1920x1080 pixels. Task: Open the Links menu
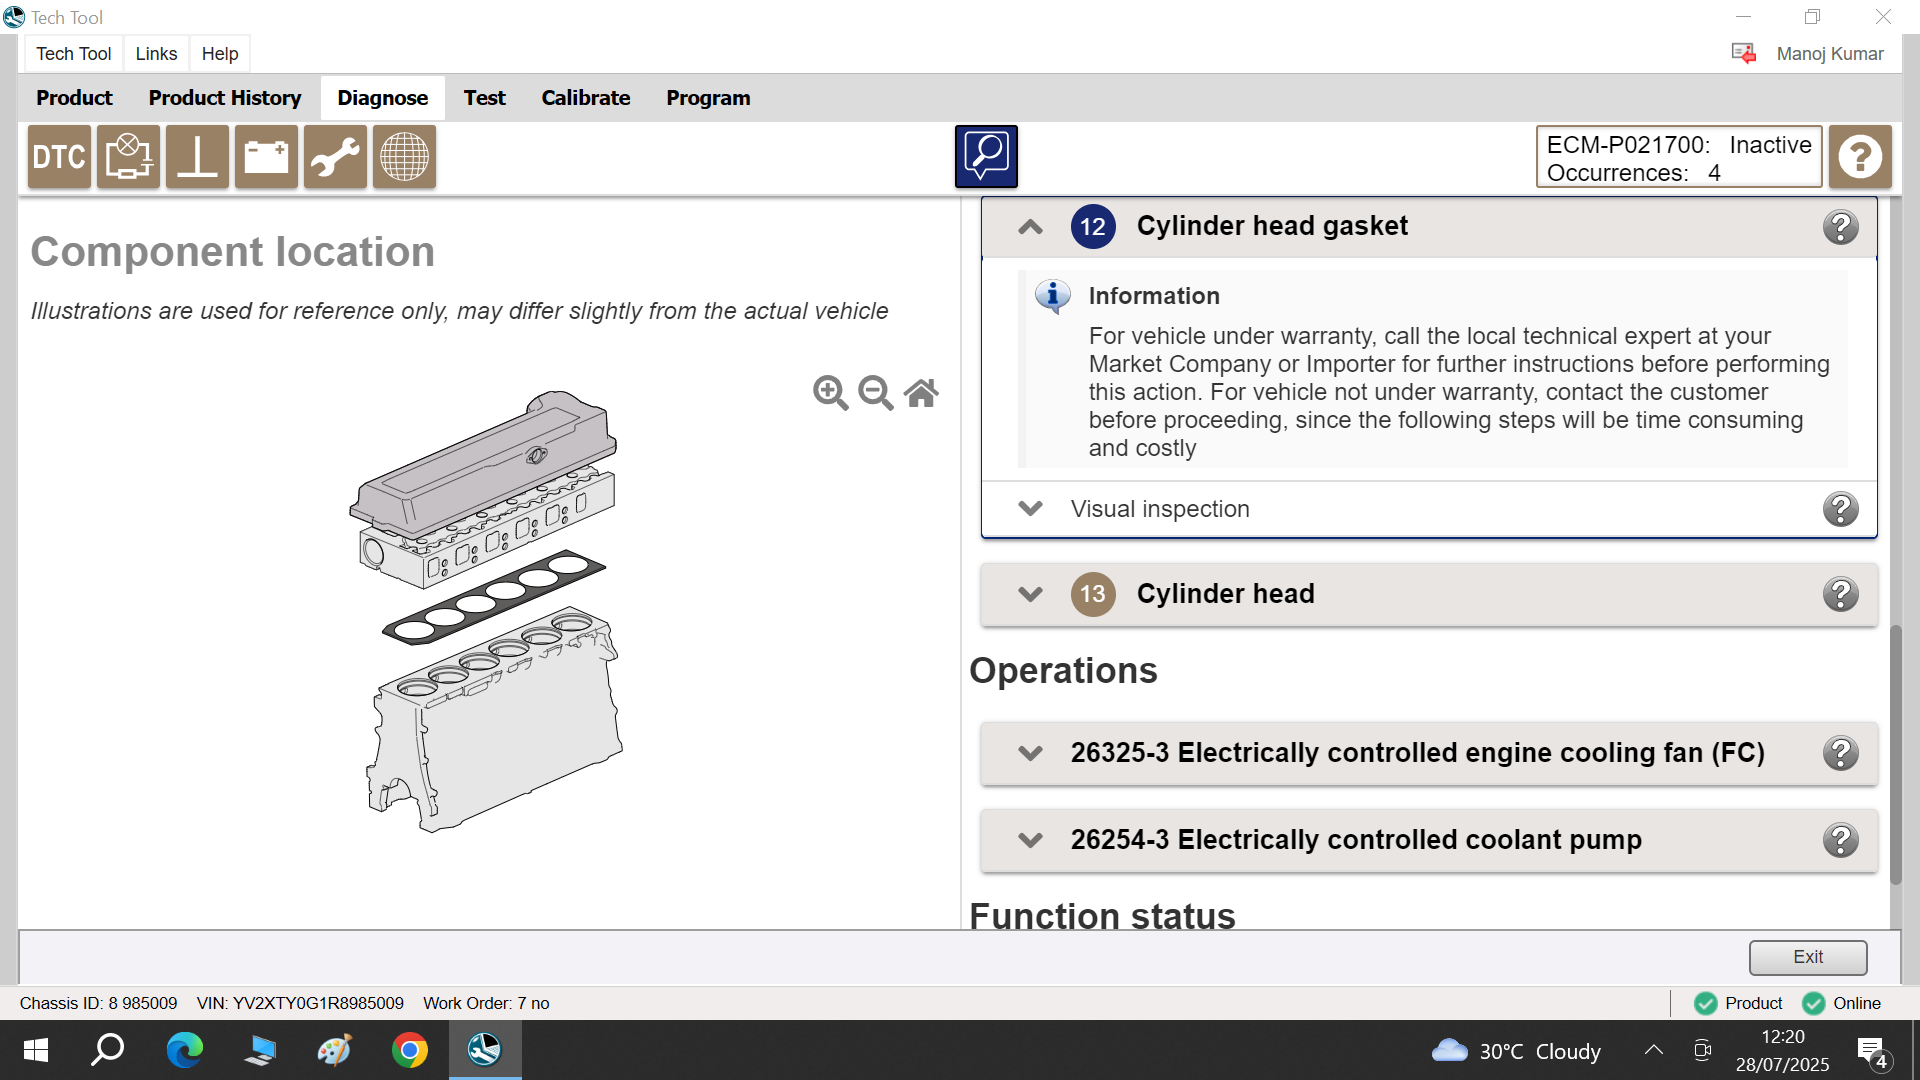click(x=156, y=54)
